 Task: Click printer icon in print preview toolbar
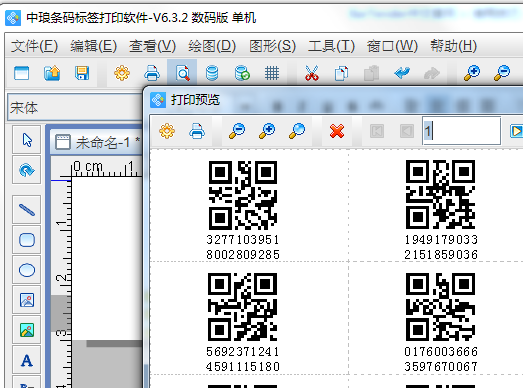197,131
